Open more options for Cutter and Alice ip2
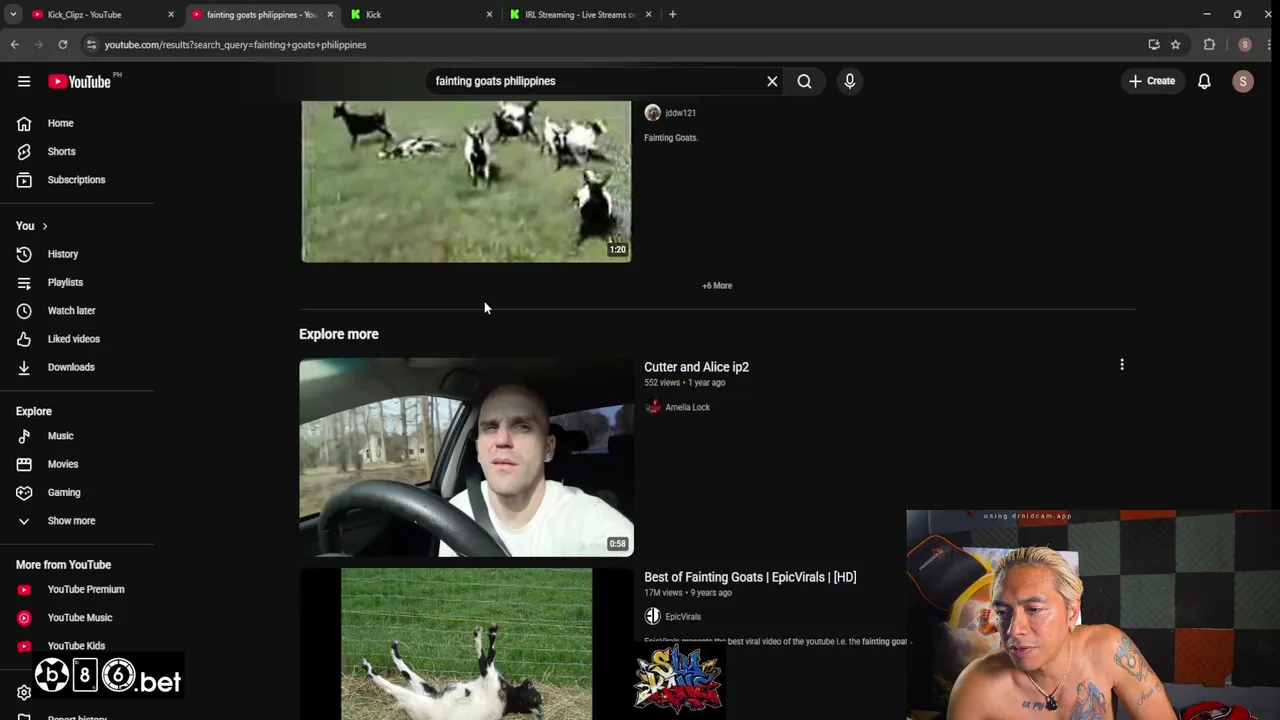Screen dimensions: 1280x720 [1122, 365]
